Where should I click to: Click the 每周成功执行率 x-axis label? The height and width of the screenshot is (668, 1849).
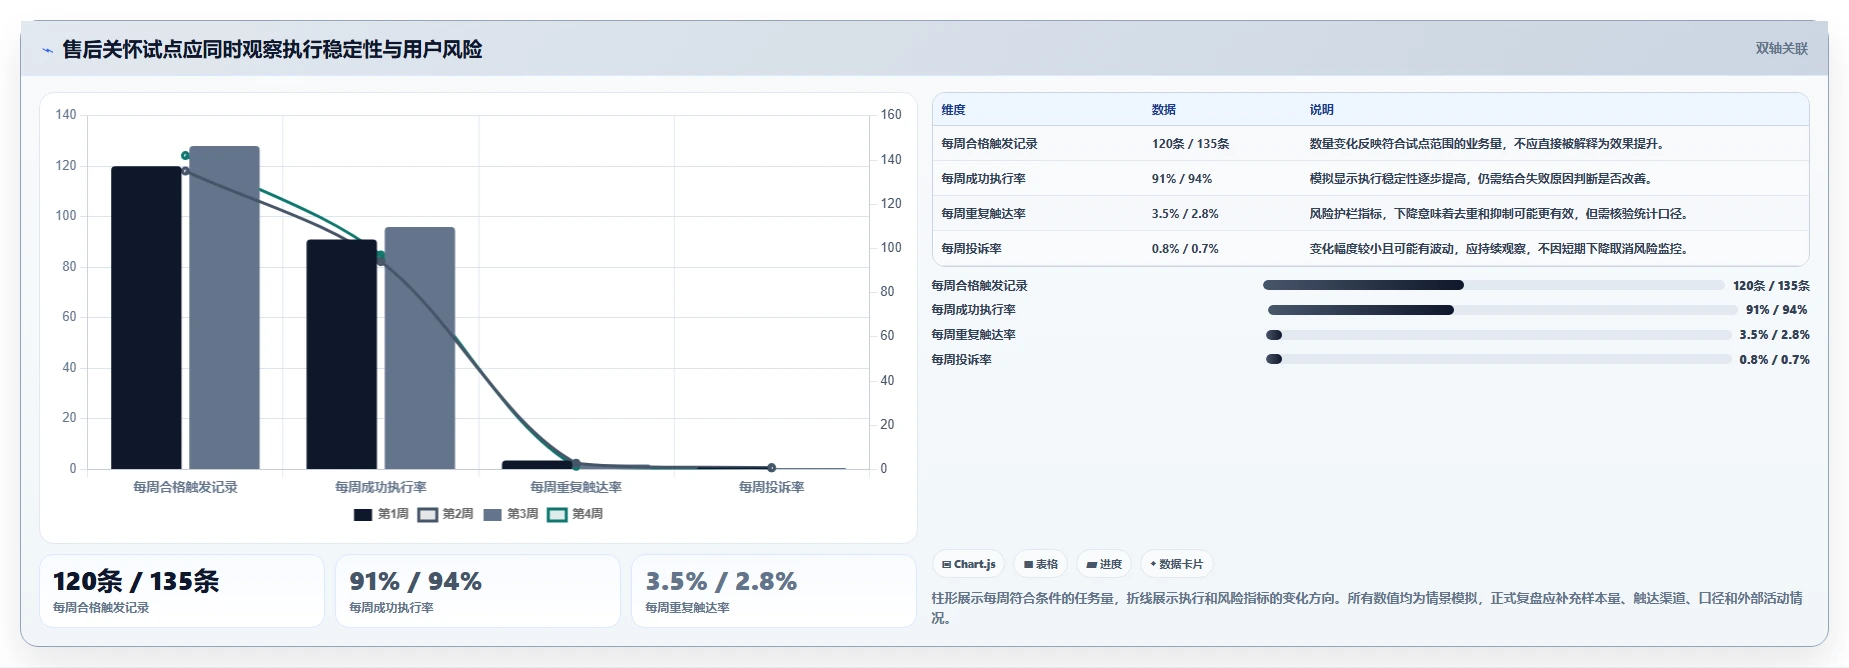pyautogui.click(x=381, y=487)
